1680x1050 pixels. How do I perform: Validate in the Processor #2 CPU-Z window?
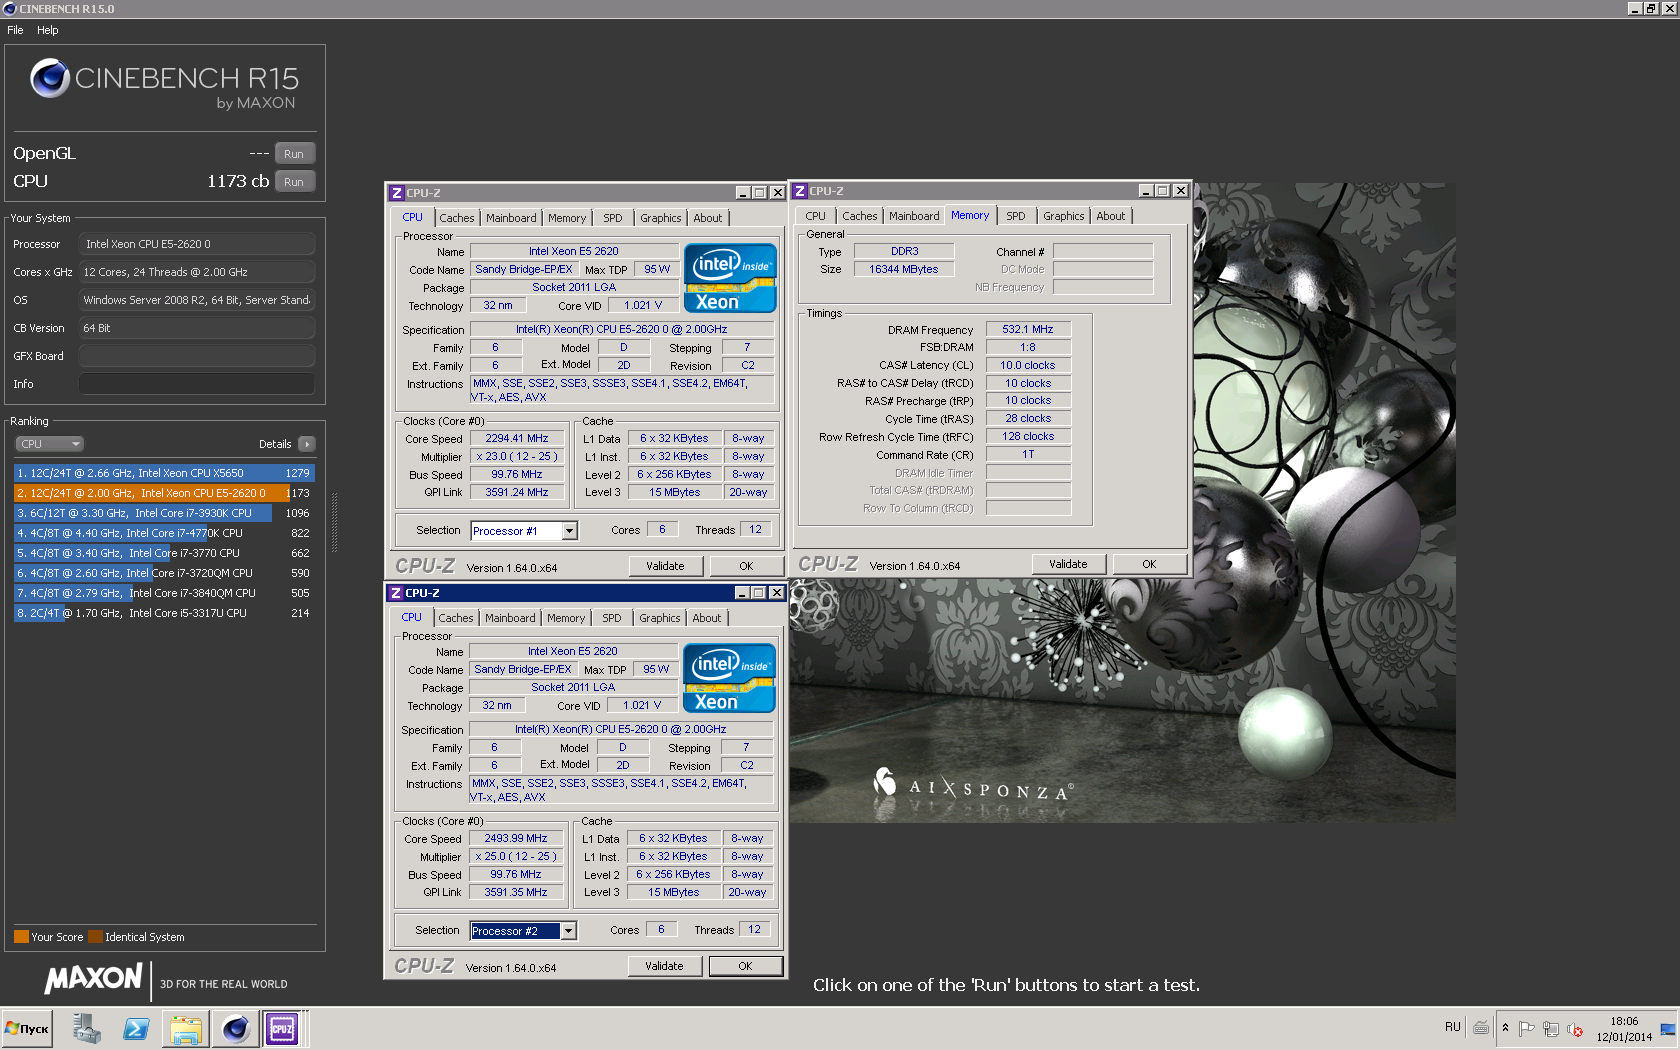click(x=664, y=966)
